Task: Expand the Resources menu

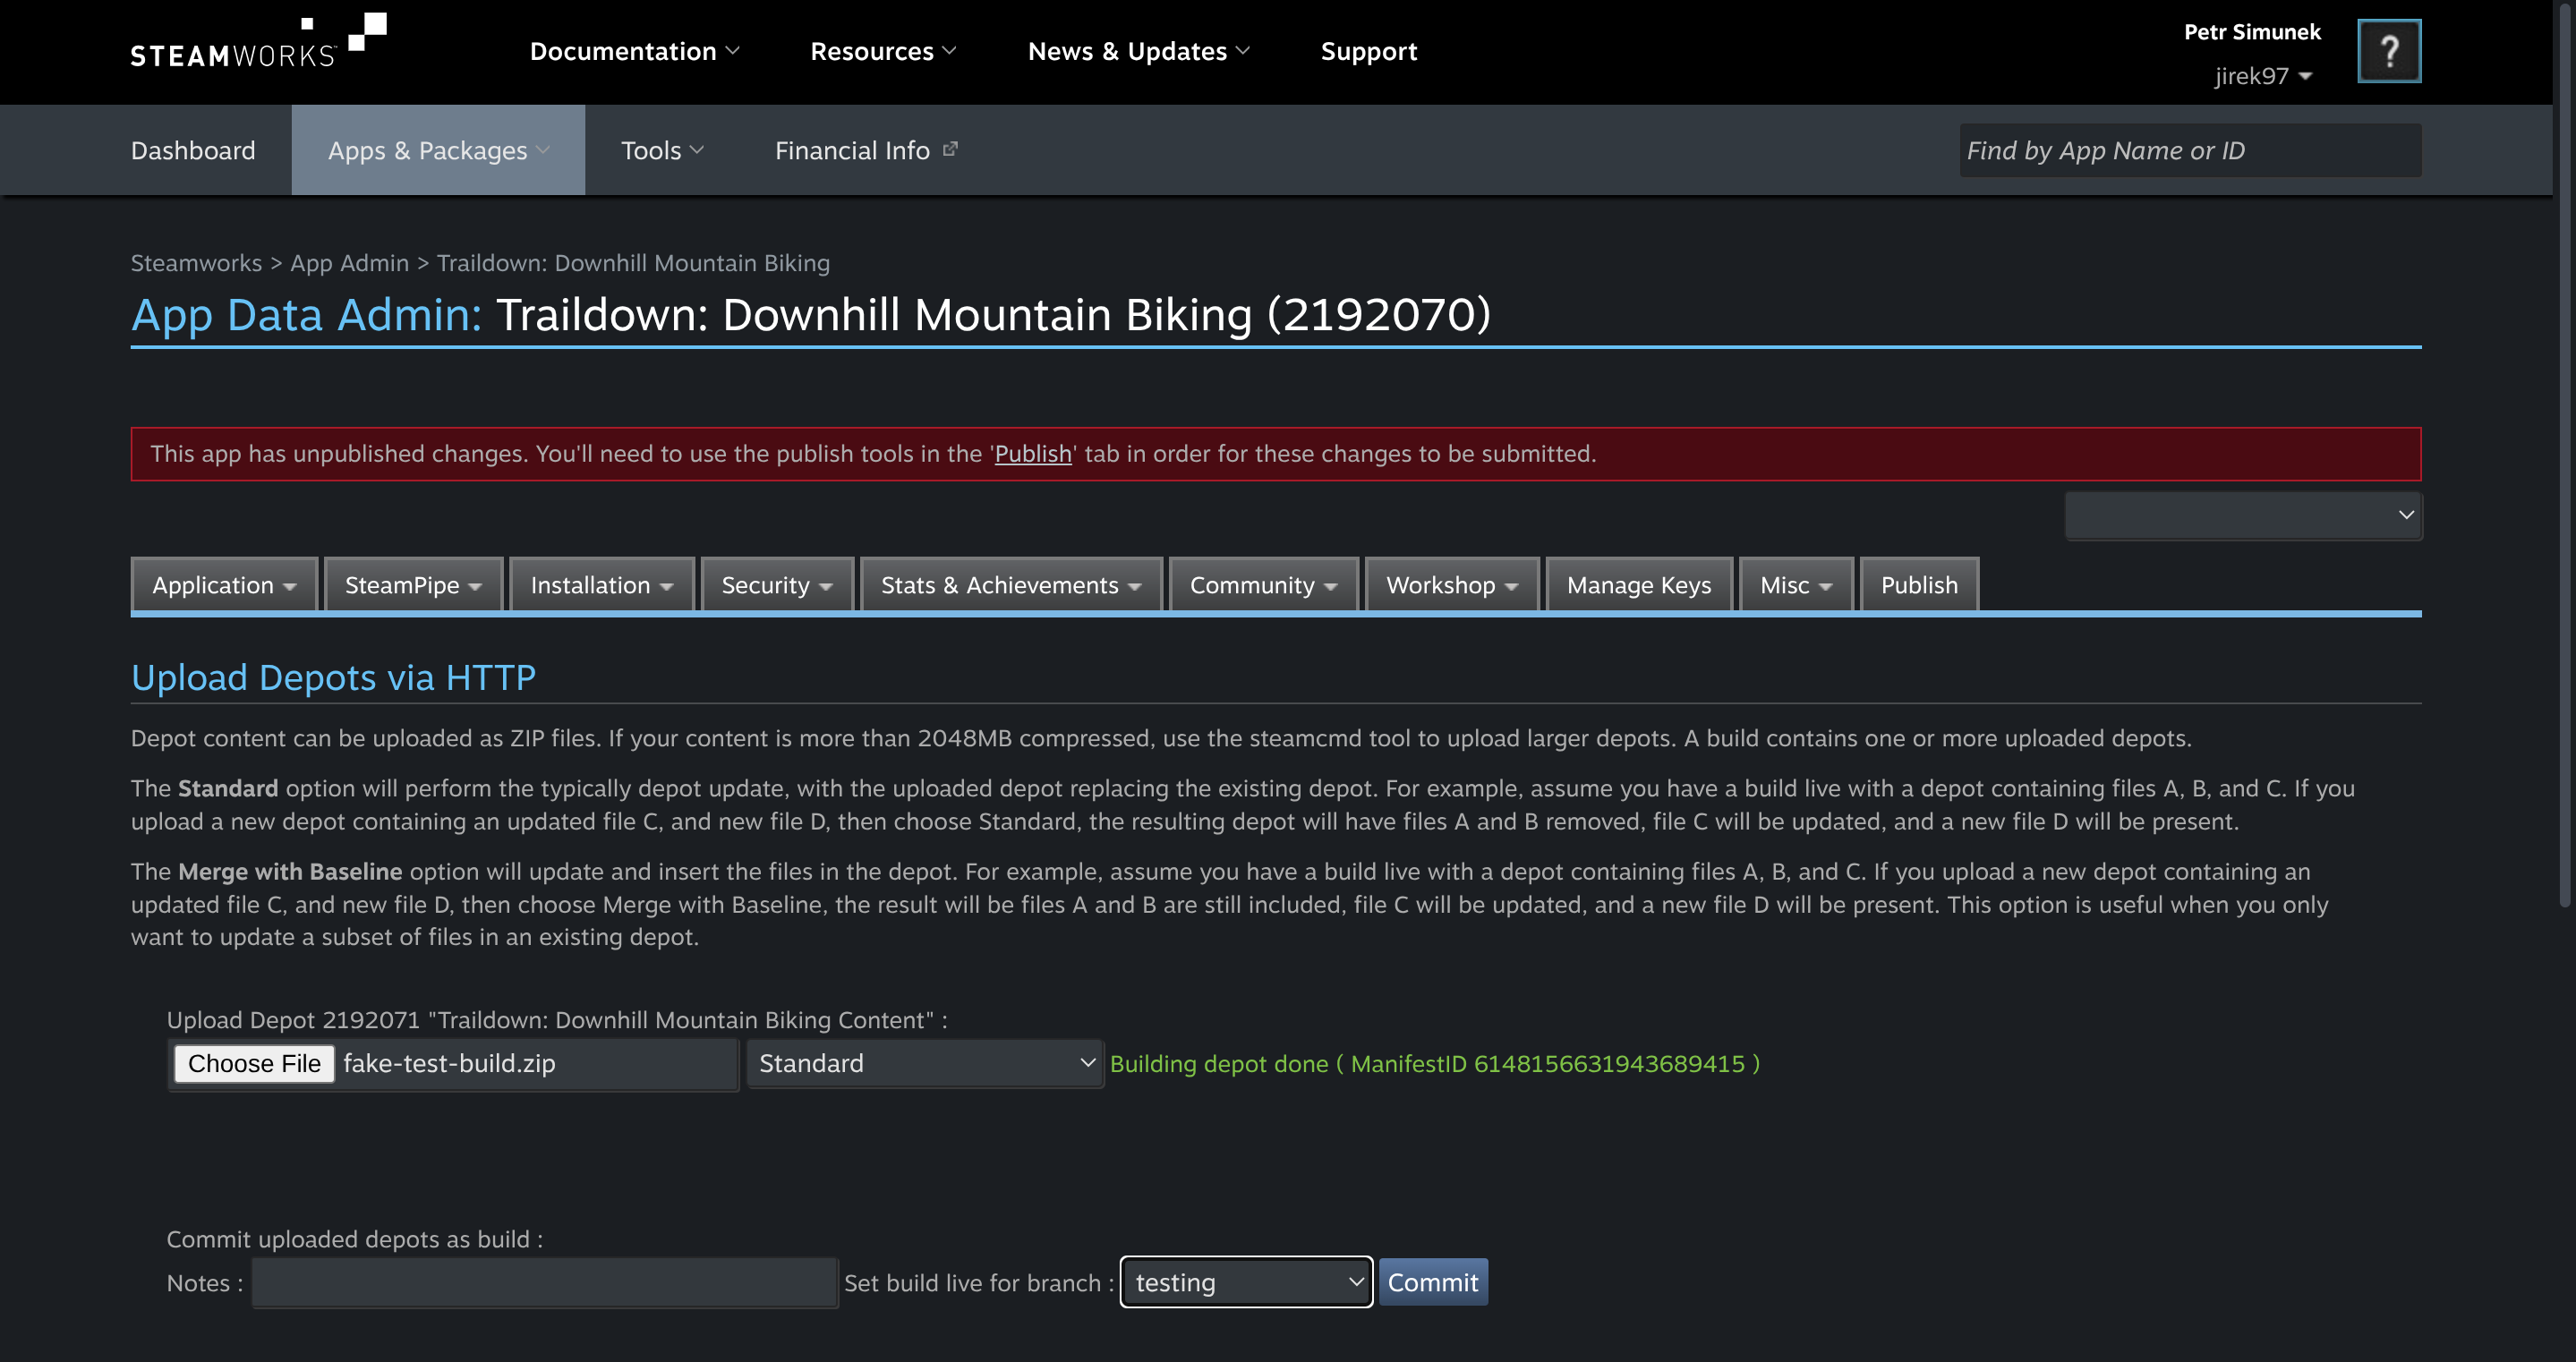Action: tap(883, 51)
